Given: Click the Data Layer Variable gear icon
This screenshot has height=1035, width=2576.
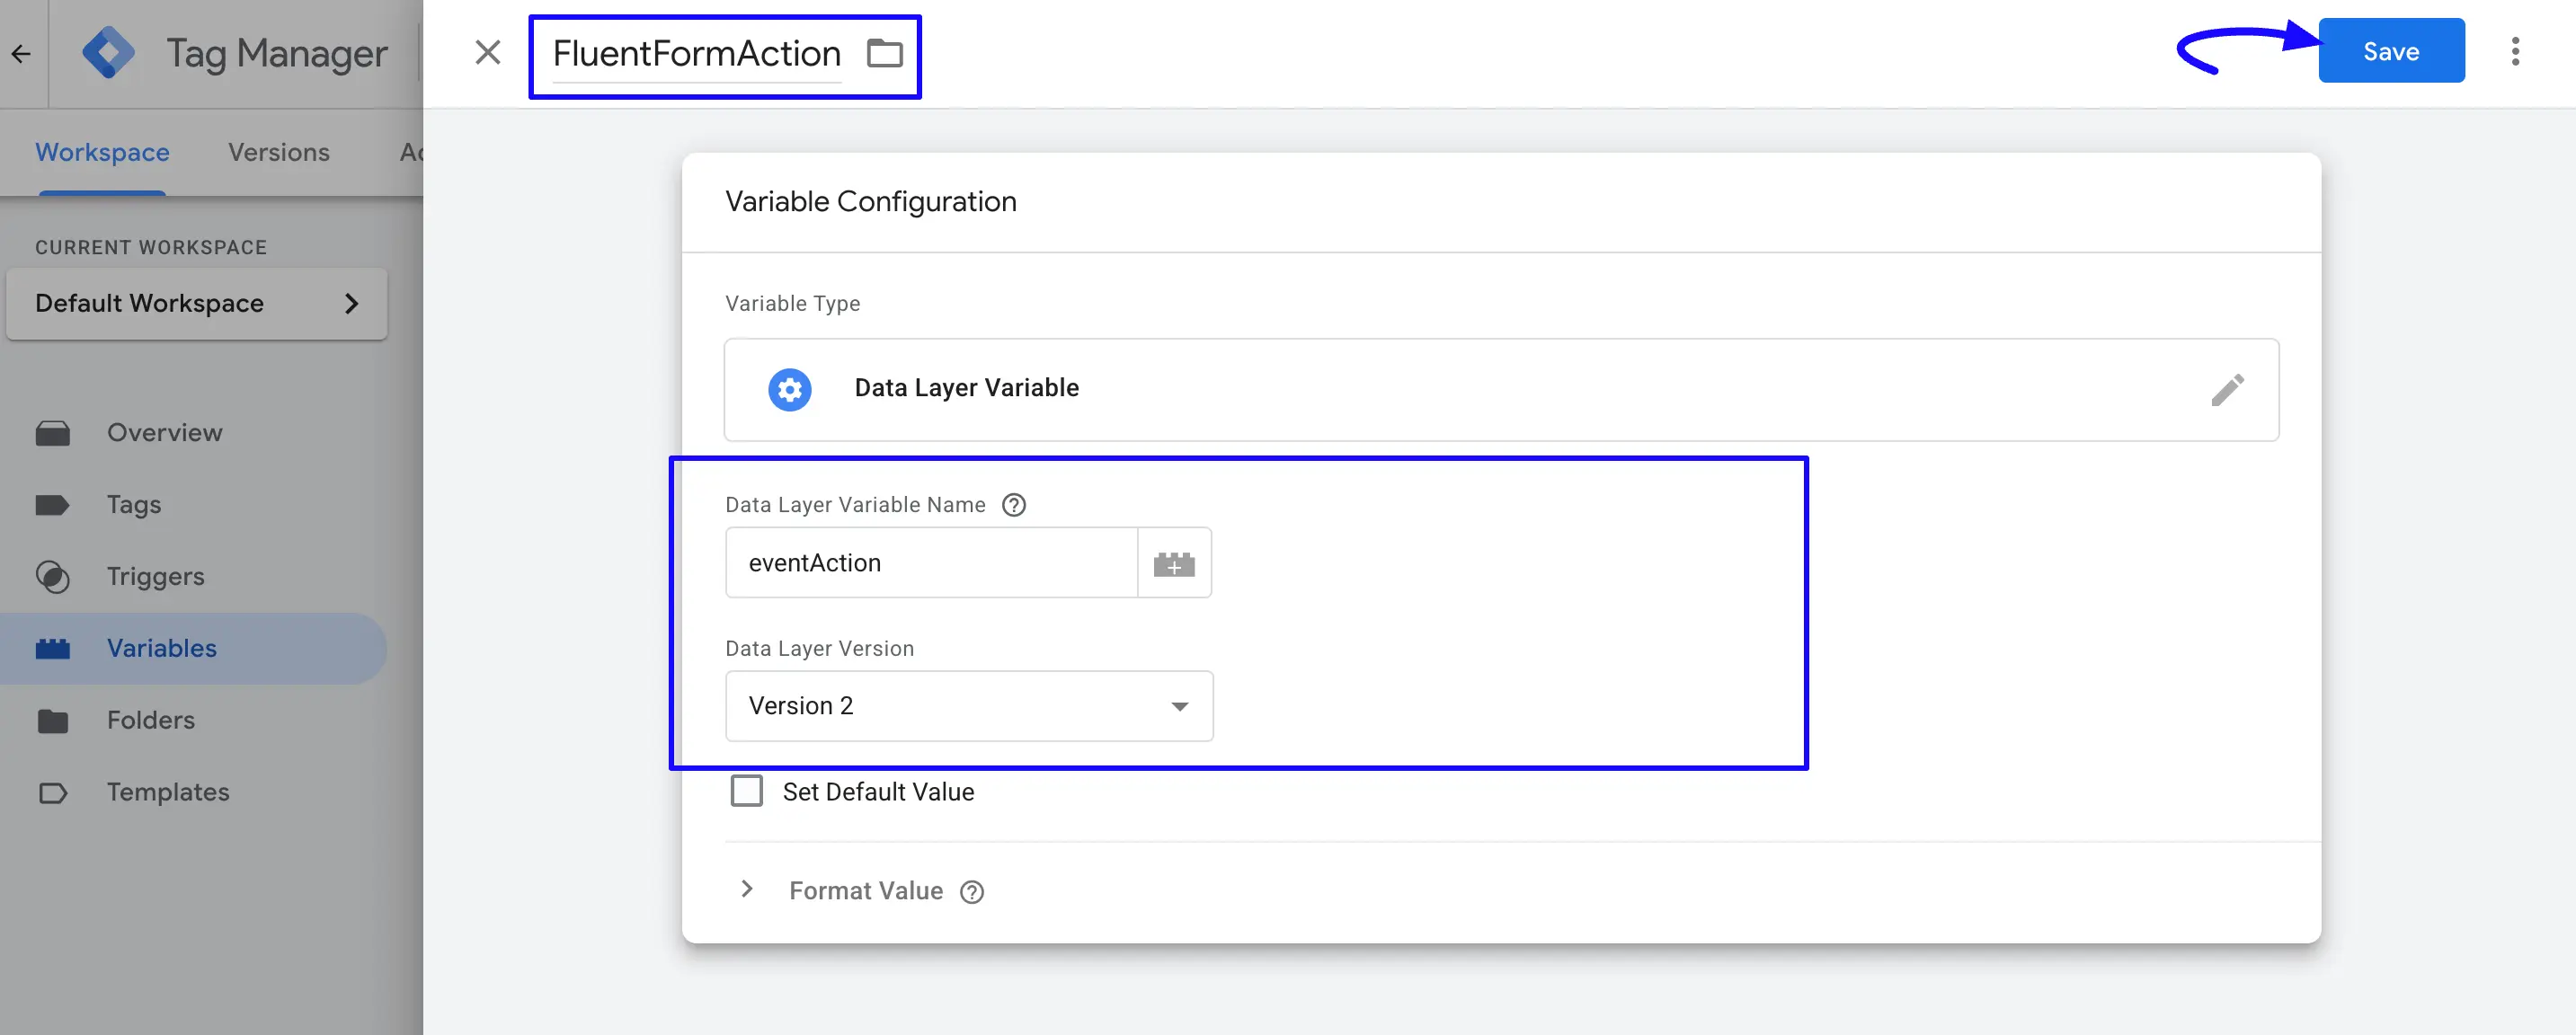Looking at the screenshot, I should click(789, 389).
